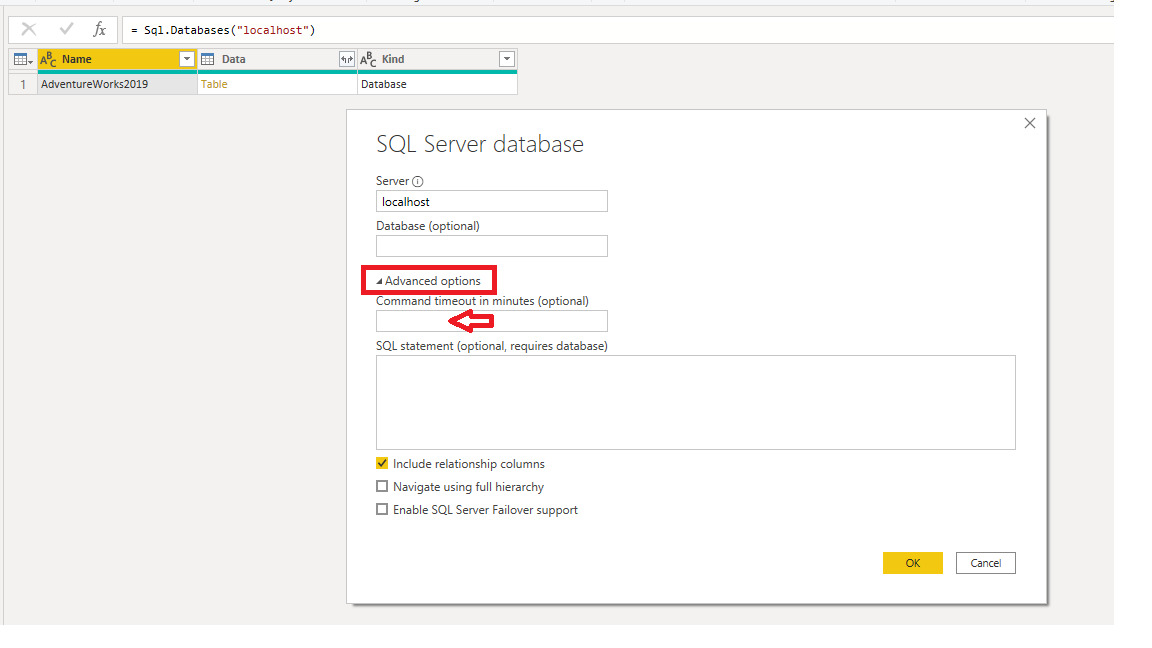This screenshot has height=648, width=1152.
Task: Select the Database cell in Kind column
Action: point(437,84)
